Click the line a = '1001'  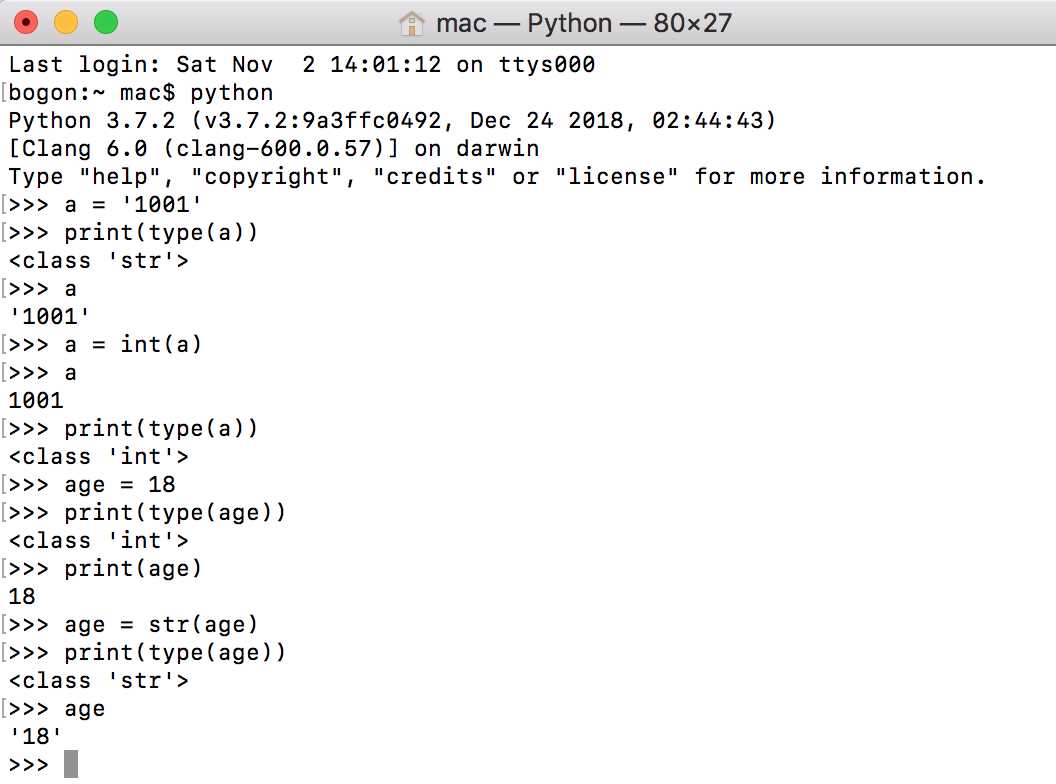click(x=104, y=205)
